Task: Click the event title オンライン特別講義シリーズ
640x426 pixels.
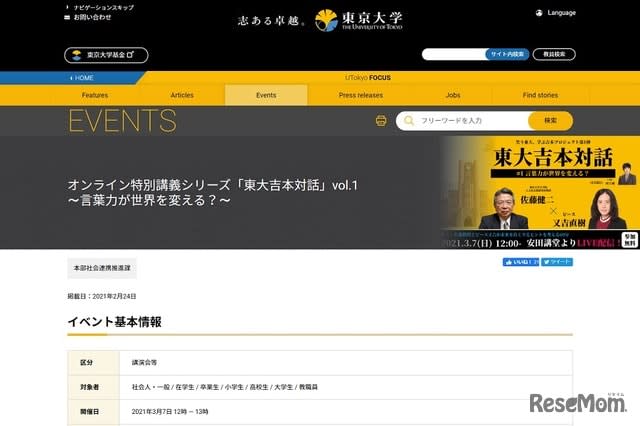Action: [212, 193]
